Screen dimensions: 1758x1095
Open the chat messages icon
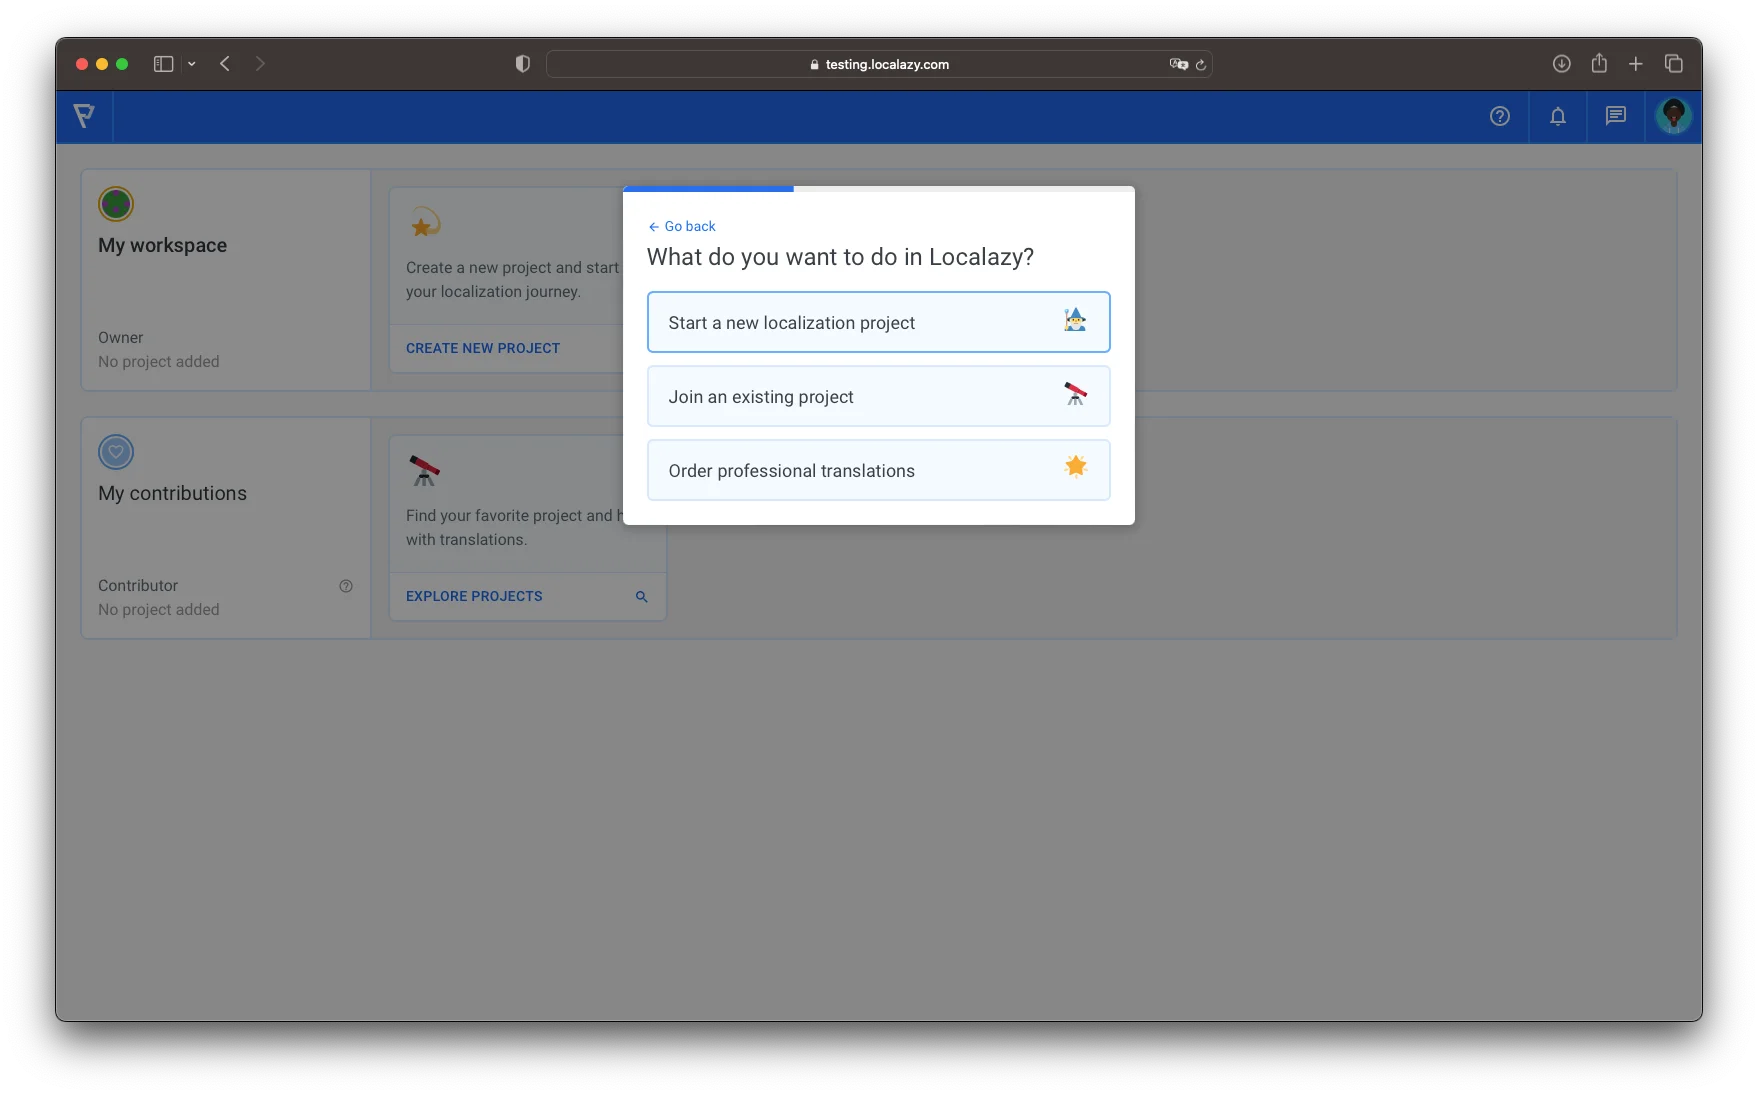[1615, 116]
